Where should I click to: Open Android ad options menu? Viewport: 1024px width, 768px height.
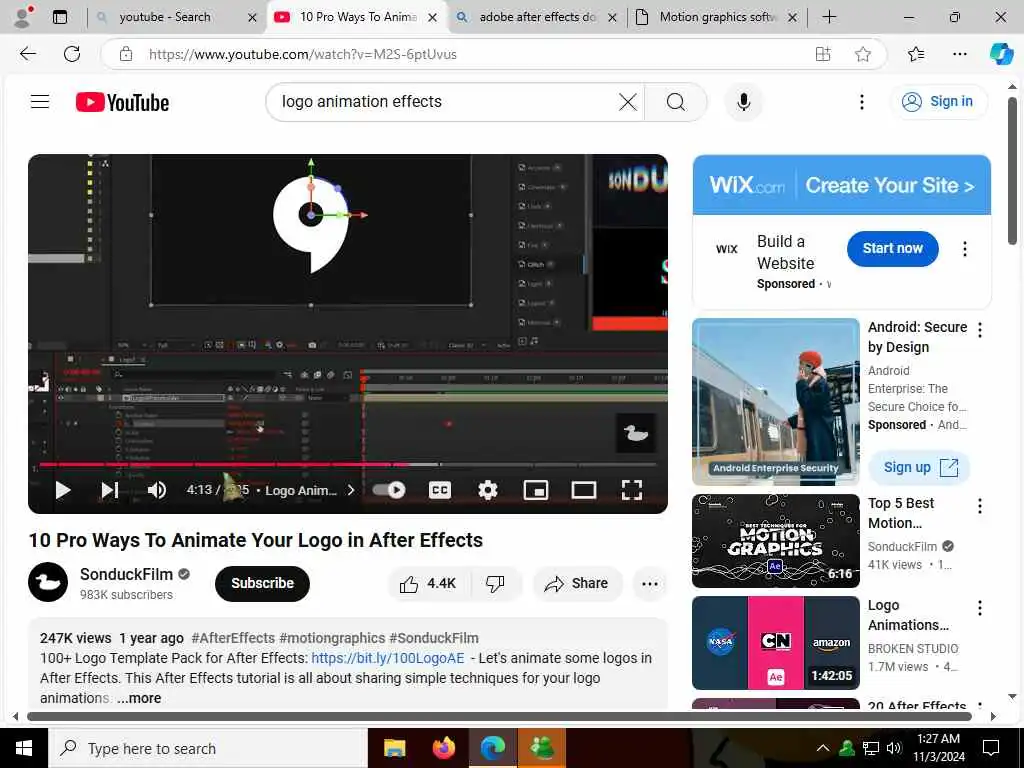(980, 330)
